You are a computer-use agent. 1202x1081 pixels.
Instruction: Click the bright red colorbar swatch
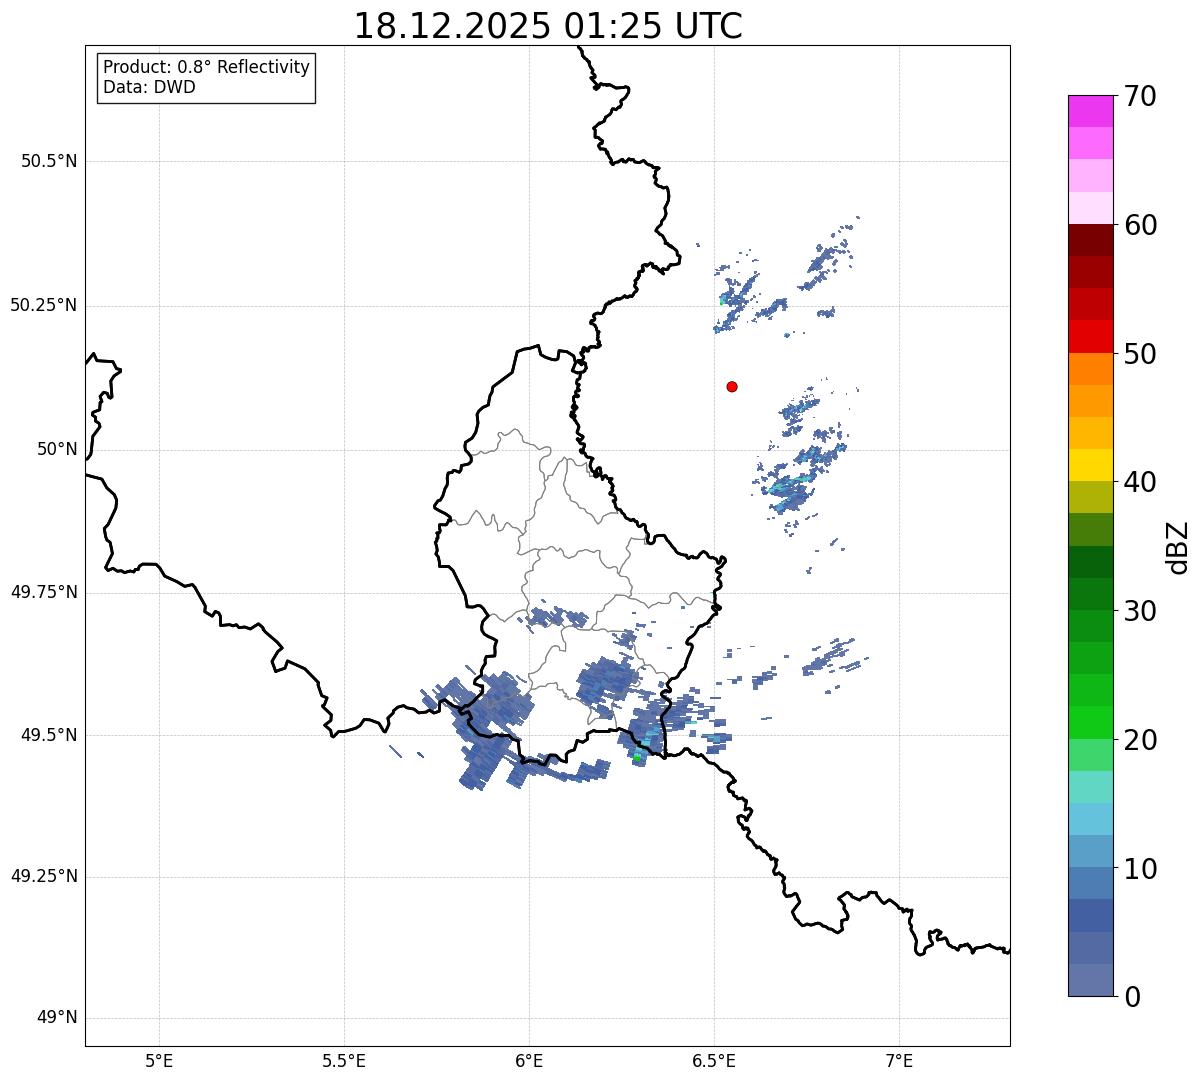(x=1090, y=336)
